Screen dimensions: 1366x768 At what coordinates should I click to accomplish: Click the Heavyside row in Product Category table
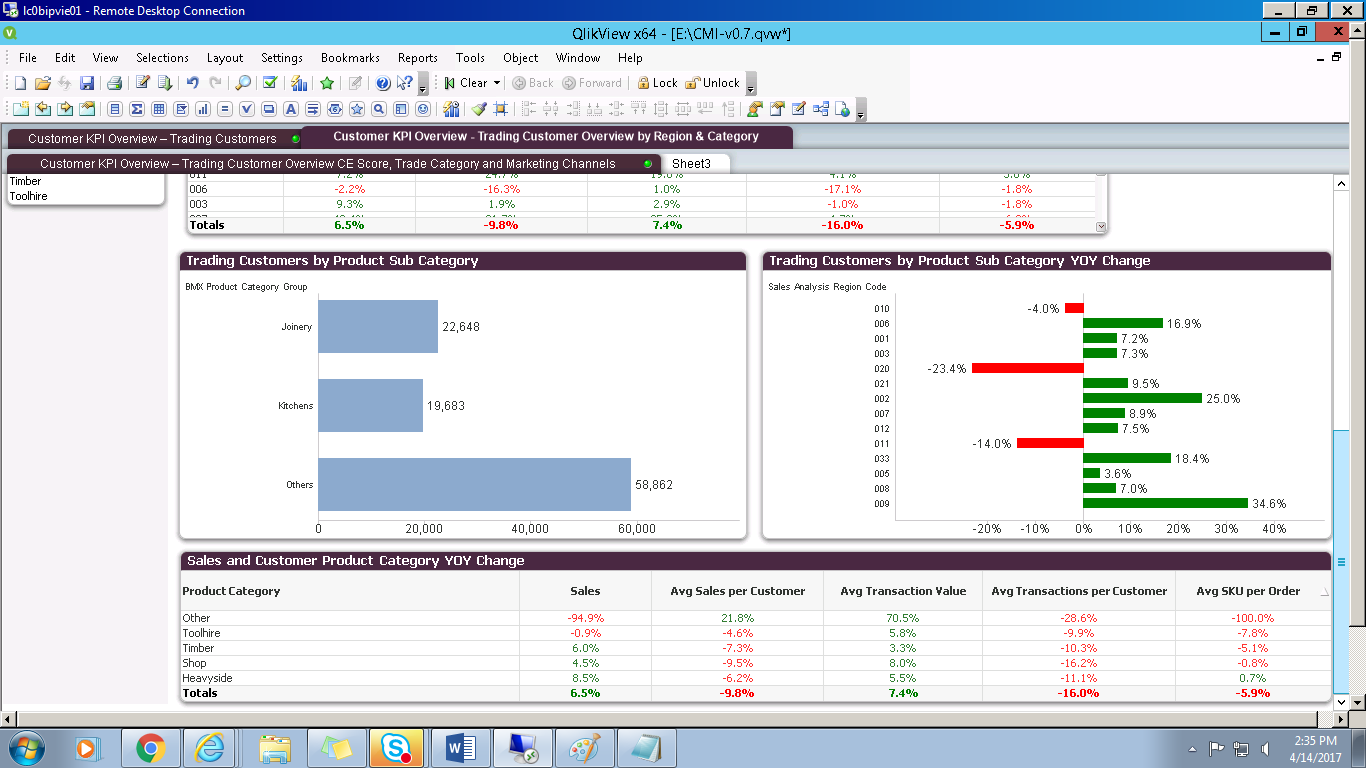755,678
